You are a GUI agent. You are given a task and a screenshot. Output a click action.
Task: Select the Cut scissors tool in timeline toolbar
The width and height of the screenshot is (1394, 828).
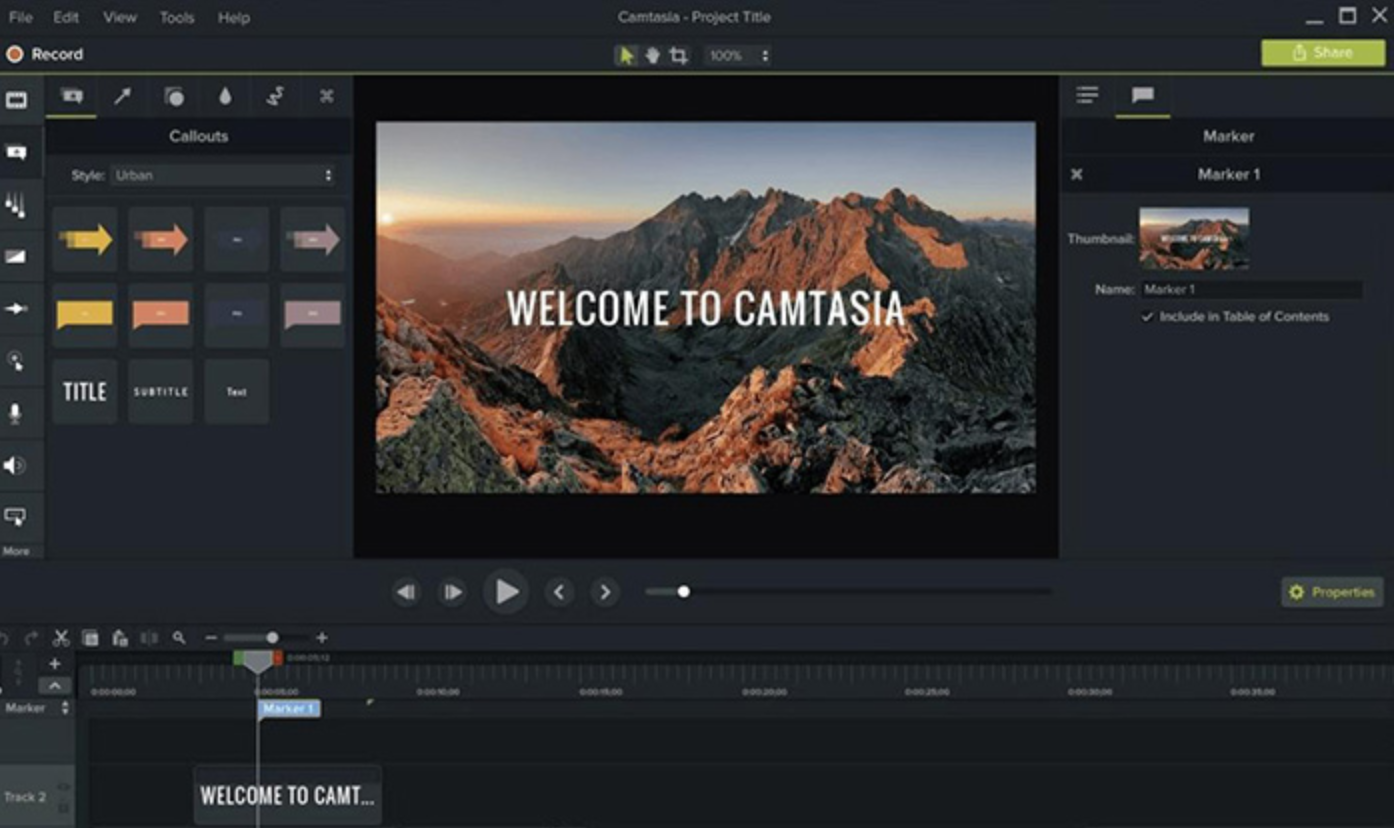coord(62,637)
